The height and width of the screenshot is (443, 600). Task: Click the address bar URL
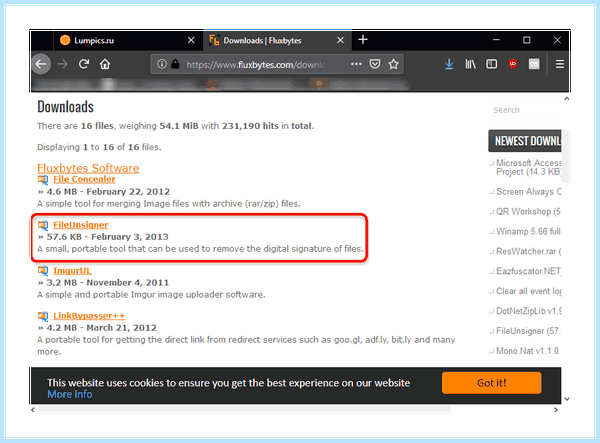(x=256, y=65)
